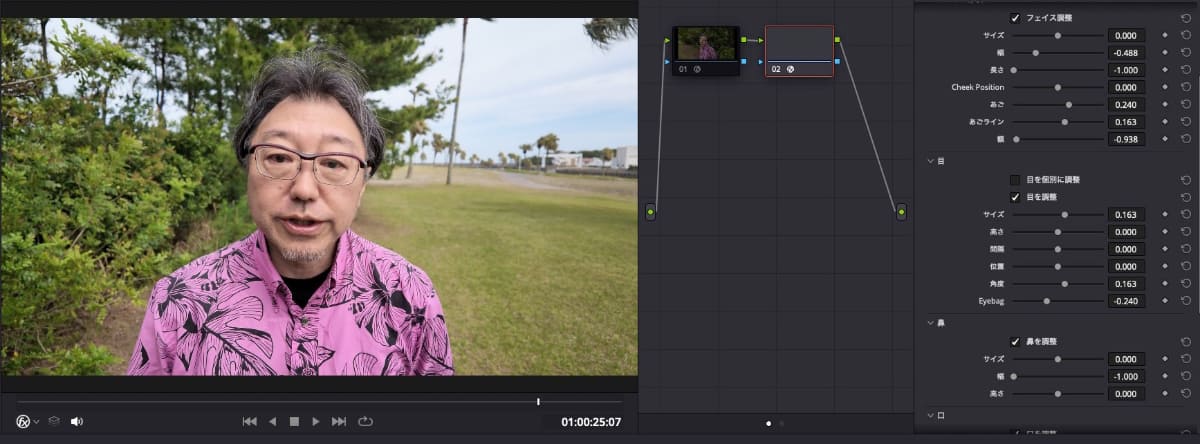Click the source input node on left
The image size is (1200, 444).
coord(651,212)
